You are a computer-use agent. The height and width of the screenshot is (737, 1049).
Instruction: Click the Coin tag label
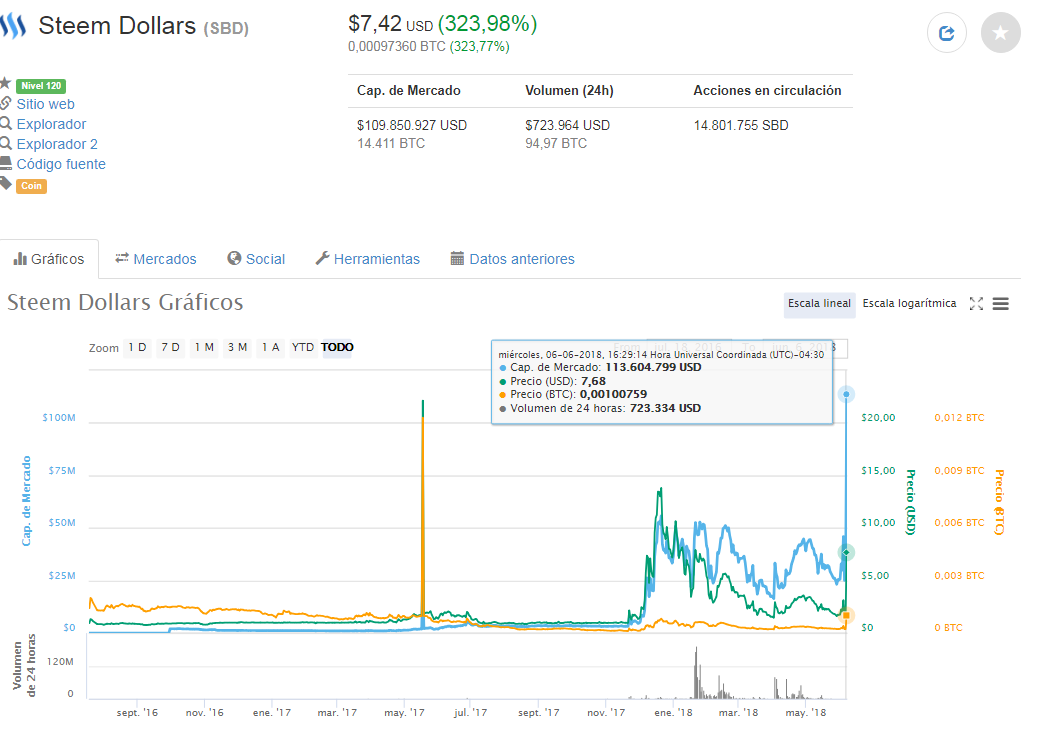tap(31, 186)
